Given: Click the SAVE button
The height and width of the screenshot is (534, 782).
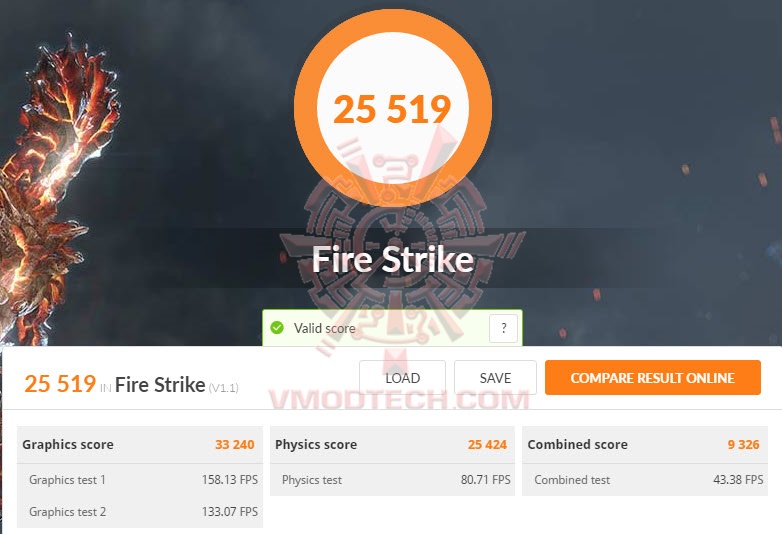Looking at the screenshot, I should [495, 378].
